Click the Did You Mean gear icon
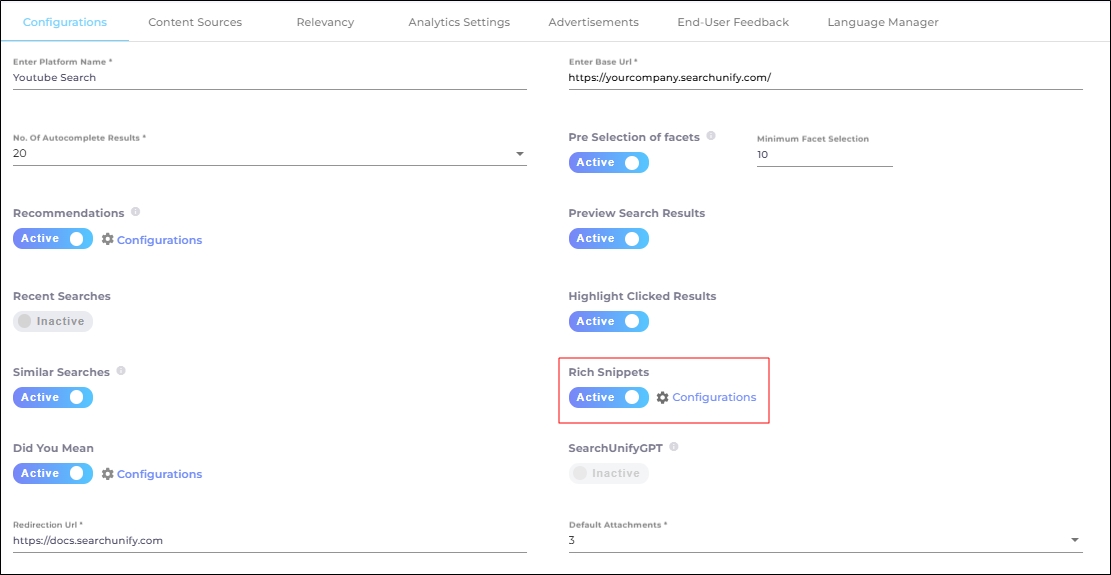This screenshot has height=575, width=1111. [108, 474]
